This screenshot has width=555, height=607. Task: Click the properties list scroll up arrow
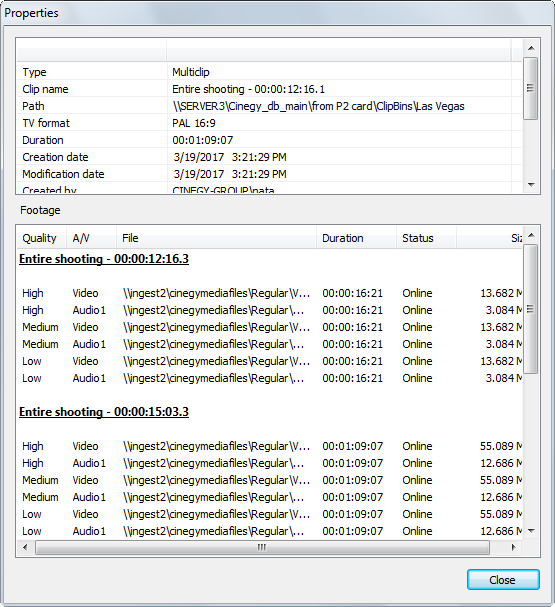[531, 48]
